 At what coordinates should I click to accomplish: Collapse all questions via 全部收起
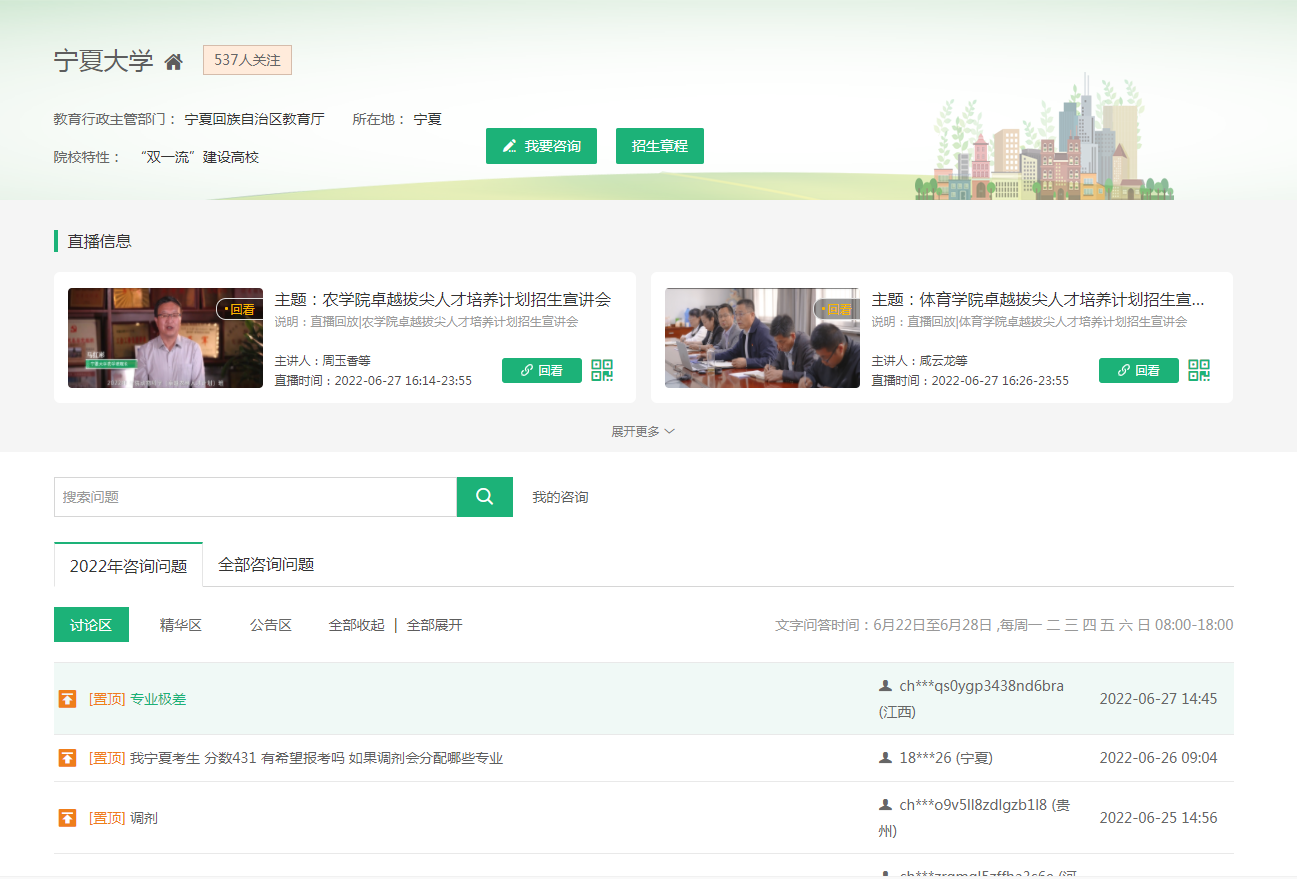356,625
